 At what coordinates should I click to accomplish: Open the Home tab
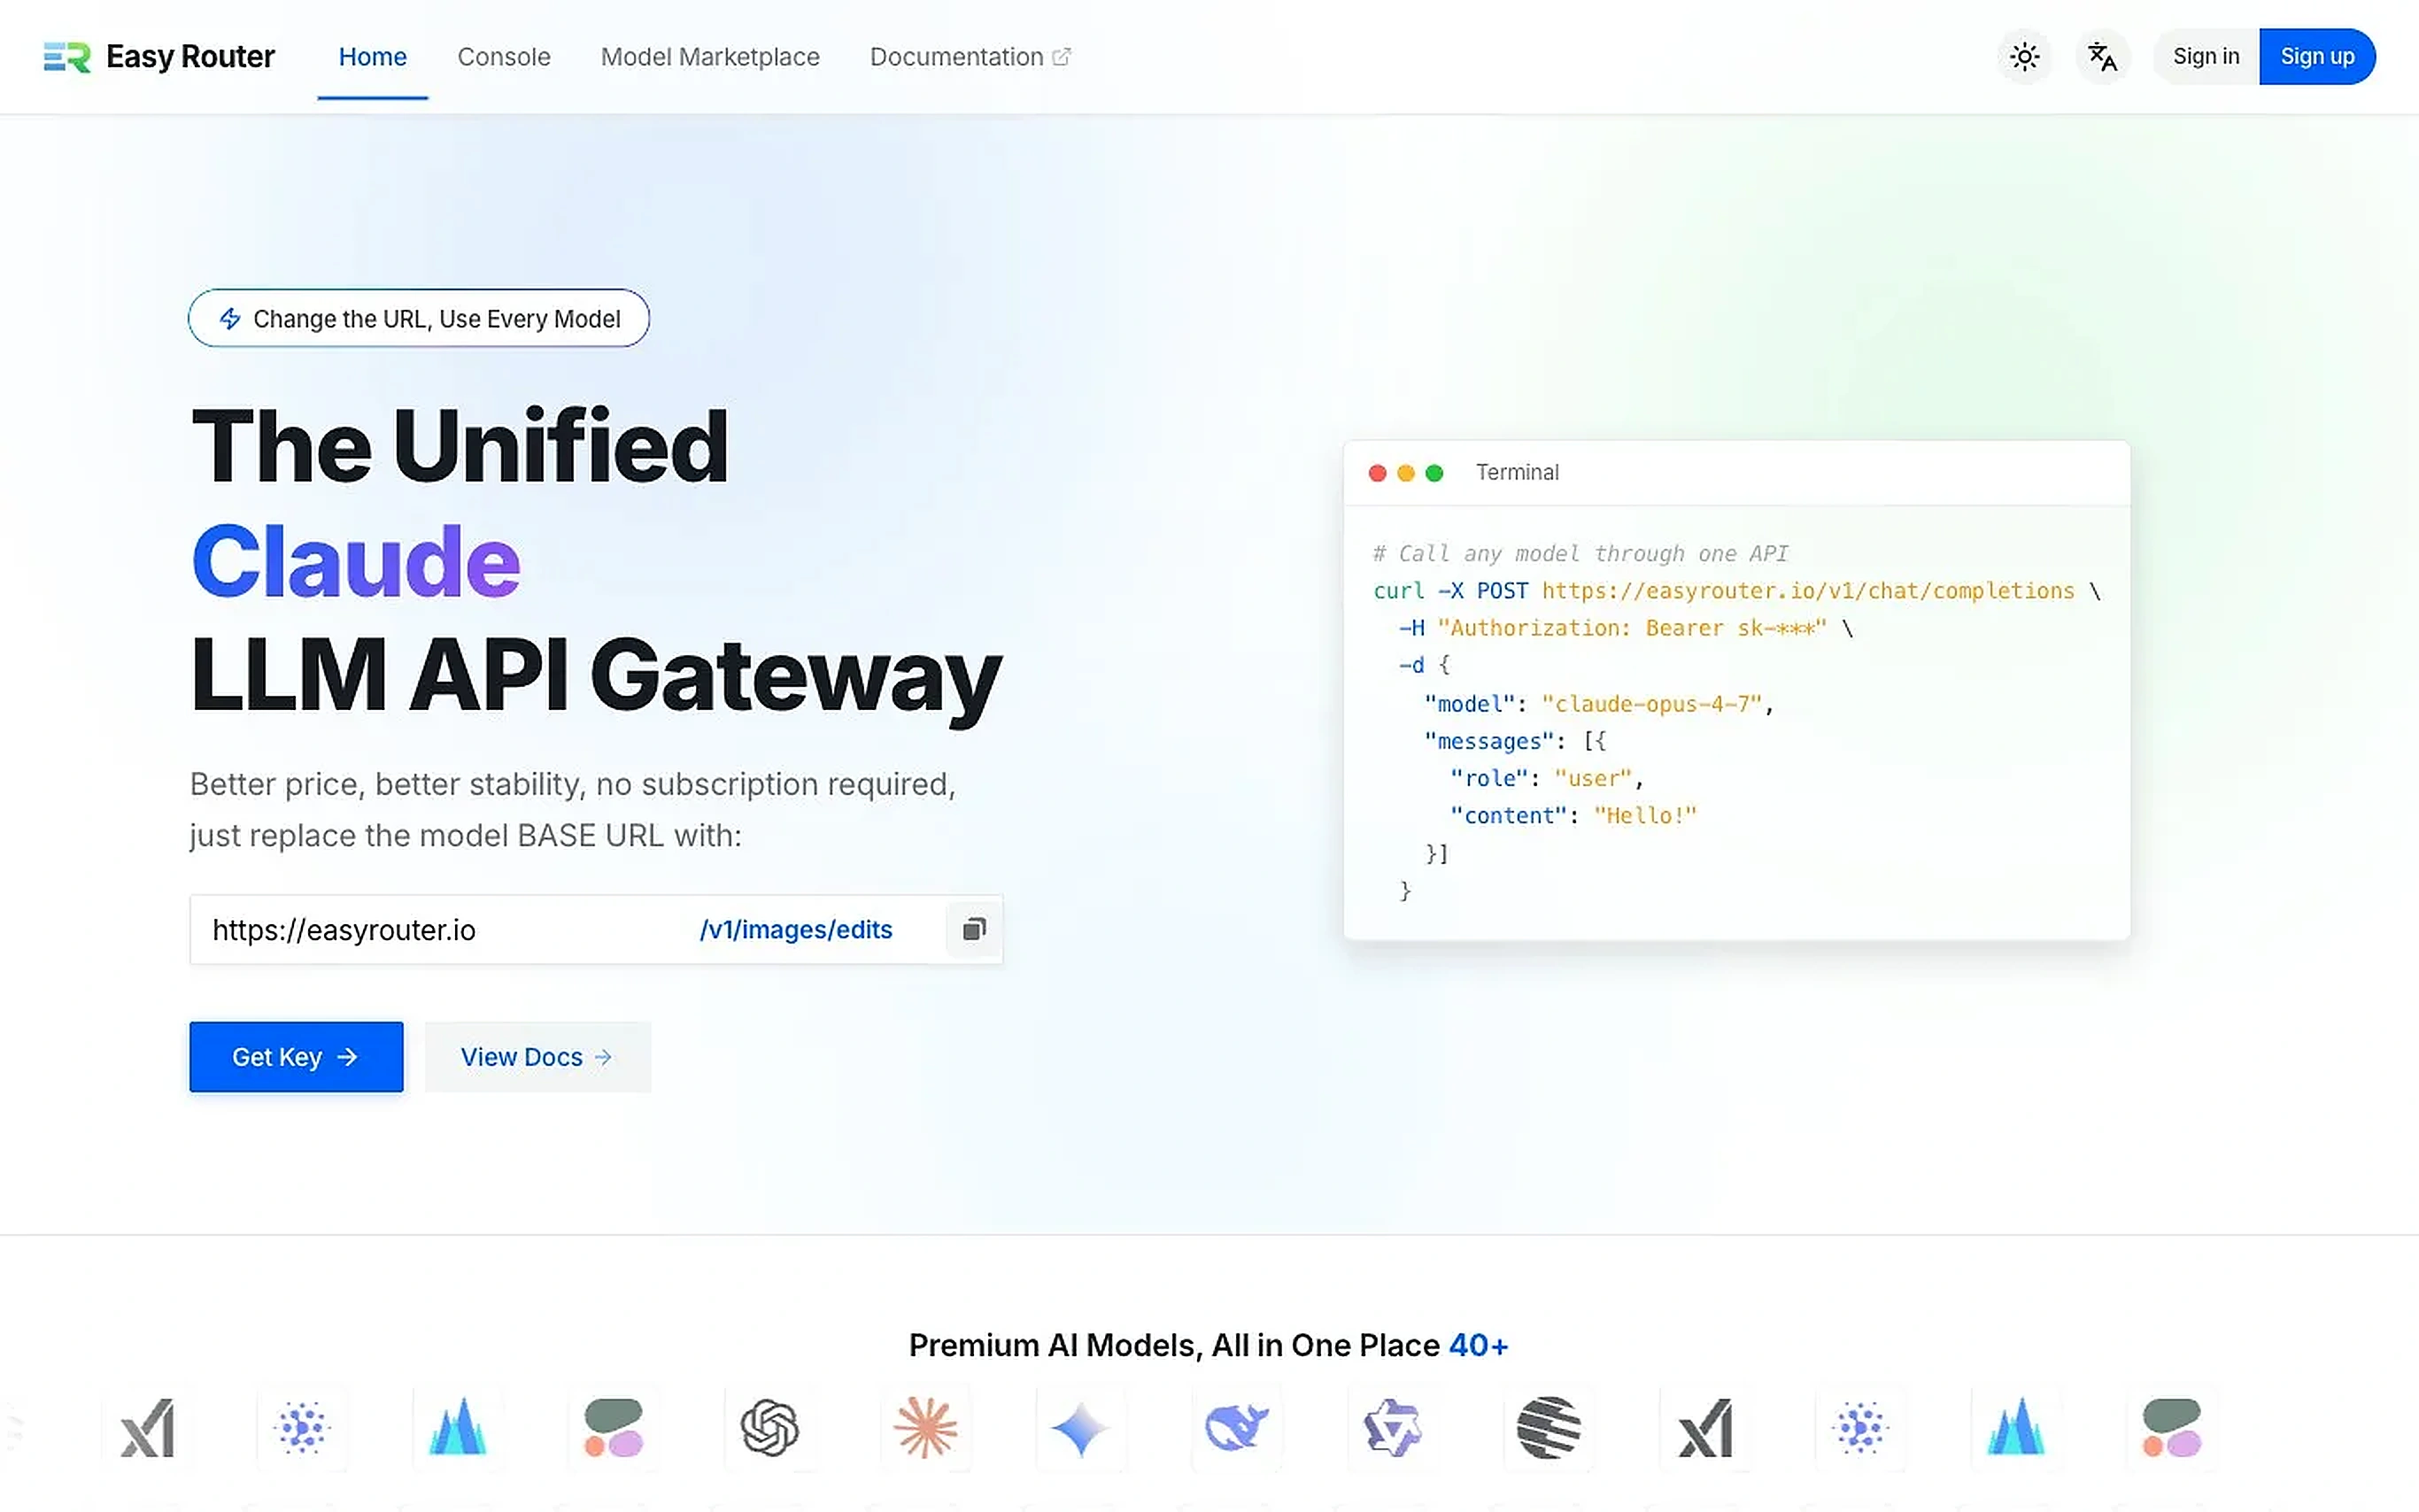[x=372, y=57]
